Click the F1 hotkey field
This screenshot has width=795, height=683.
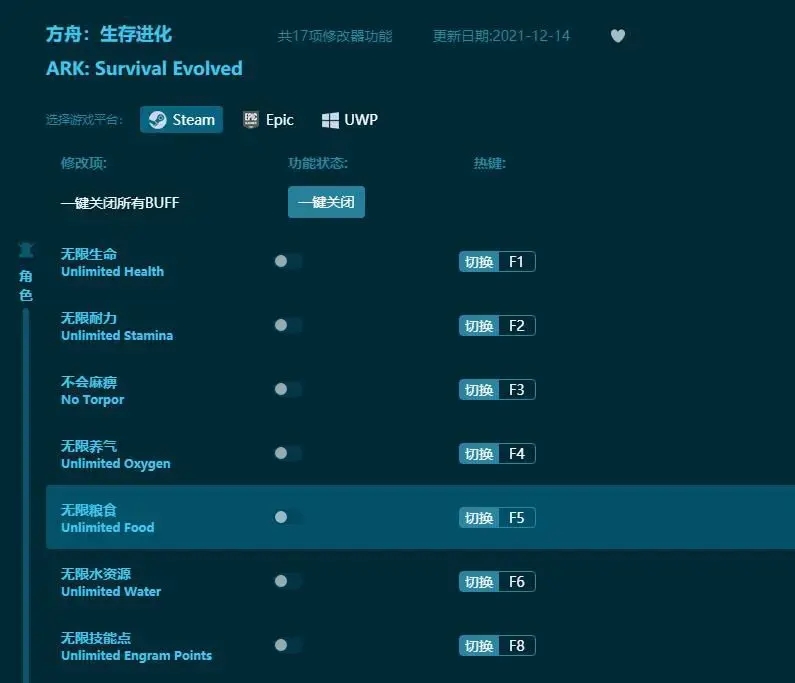(517, 262)
